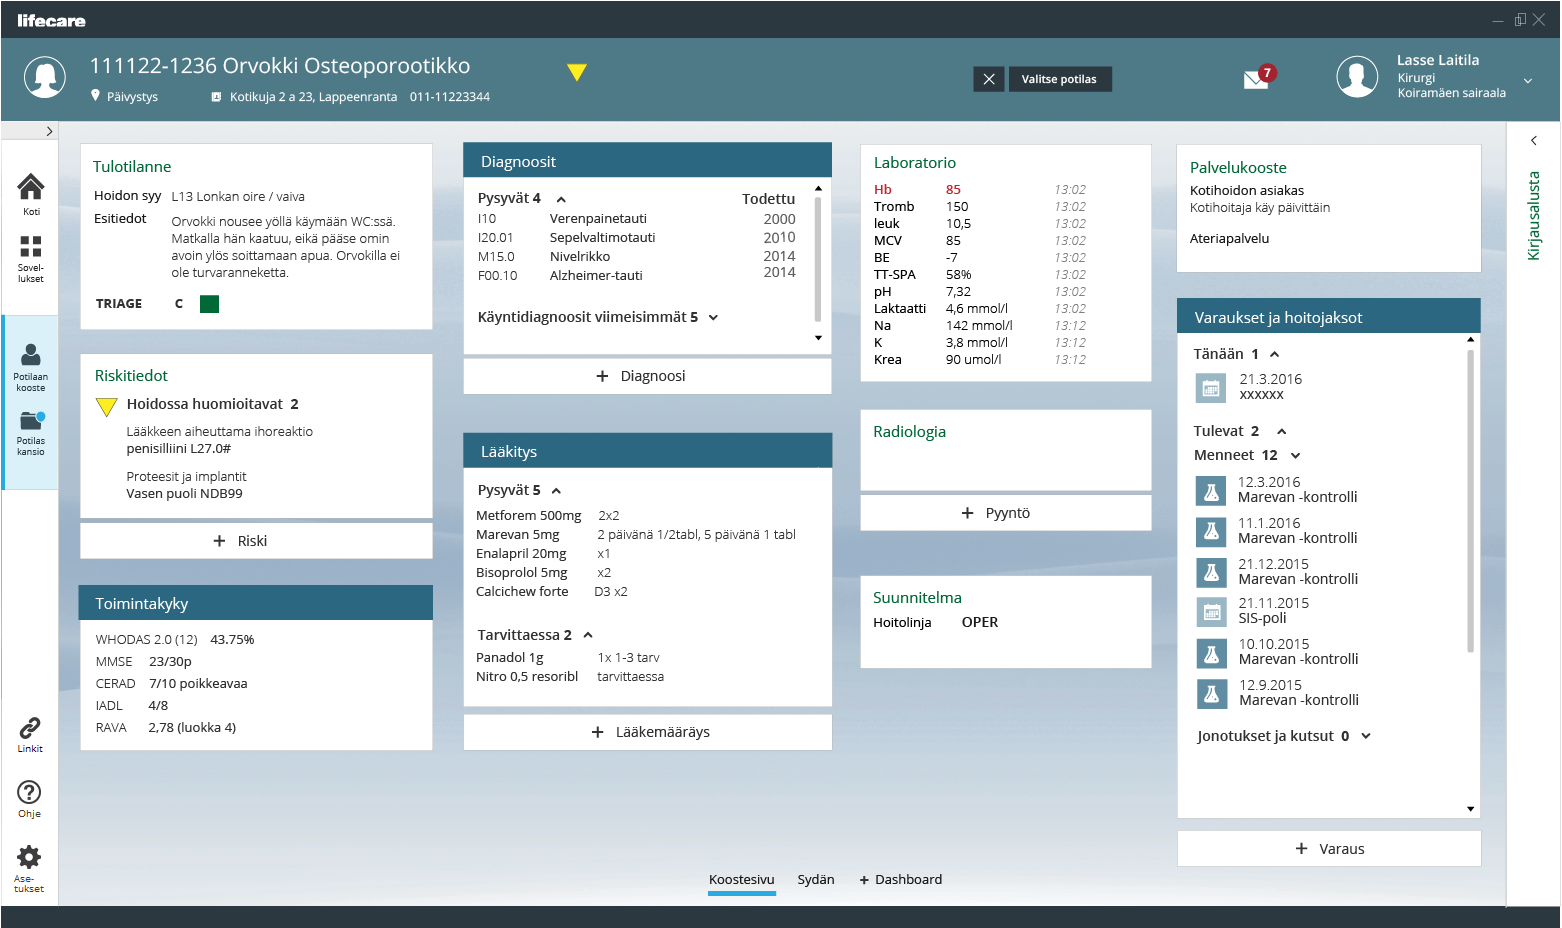Expand Menneet 12 bookings section

click(x=1296, y=455)
